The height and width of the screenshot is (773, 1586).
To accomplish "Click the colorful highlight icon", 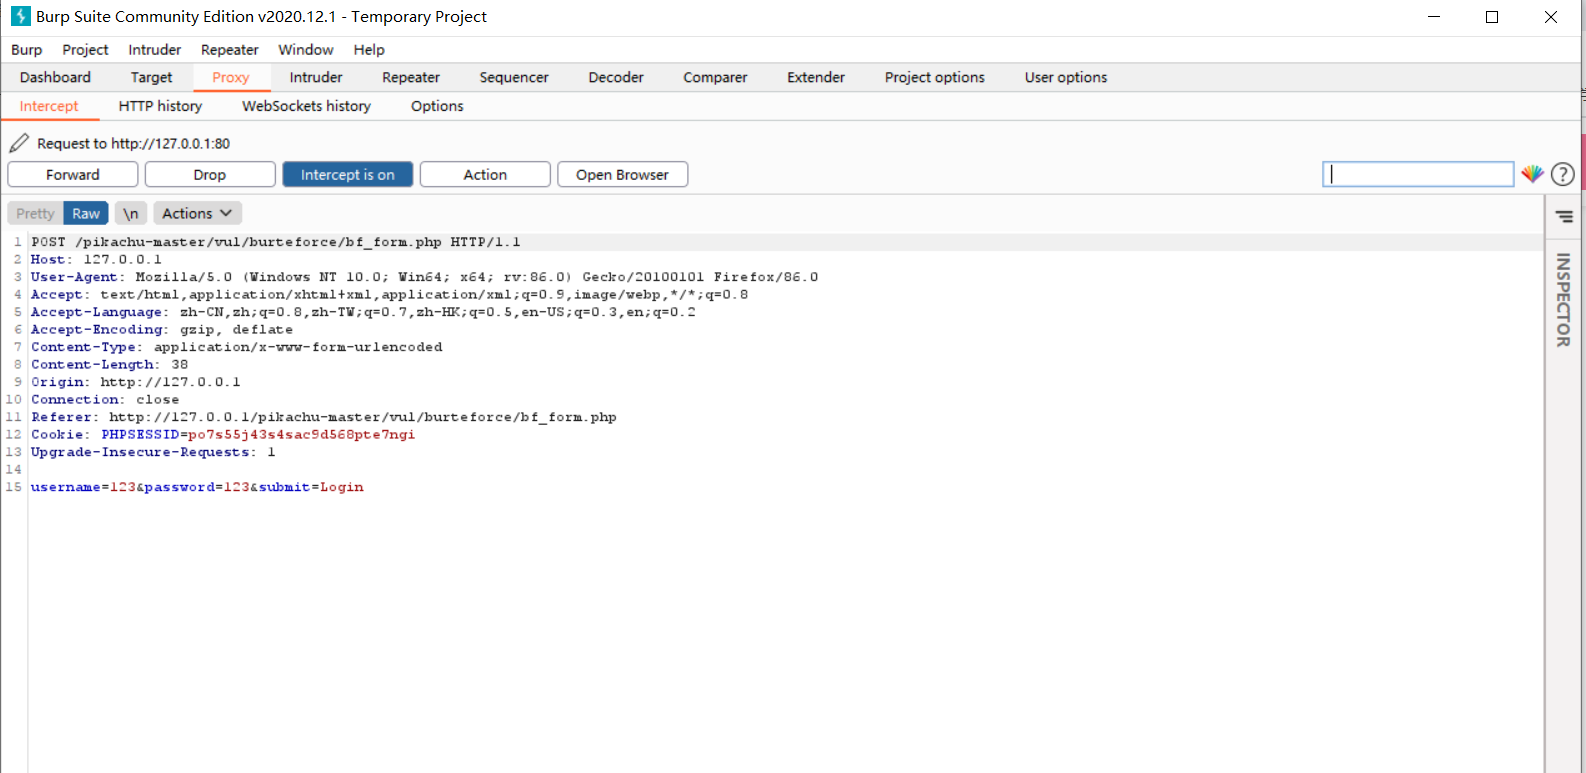I will (x=1532, y=174).
